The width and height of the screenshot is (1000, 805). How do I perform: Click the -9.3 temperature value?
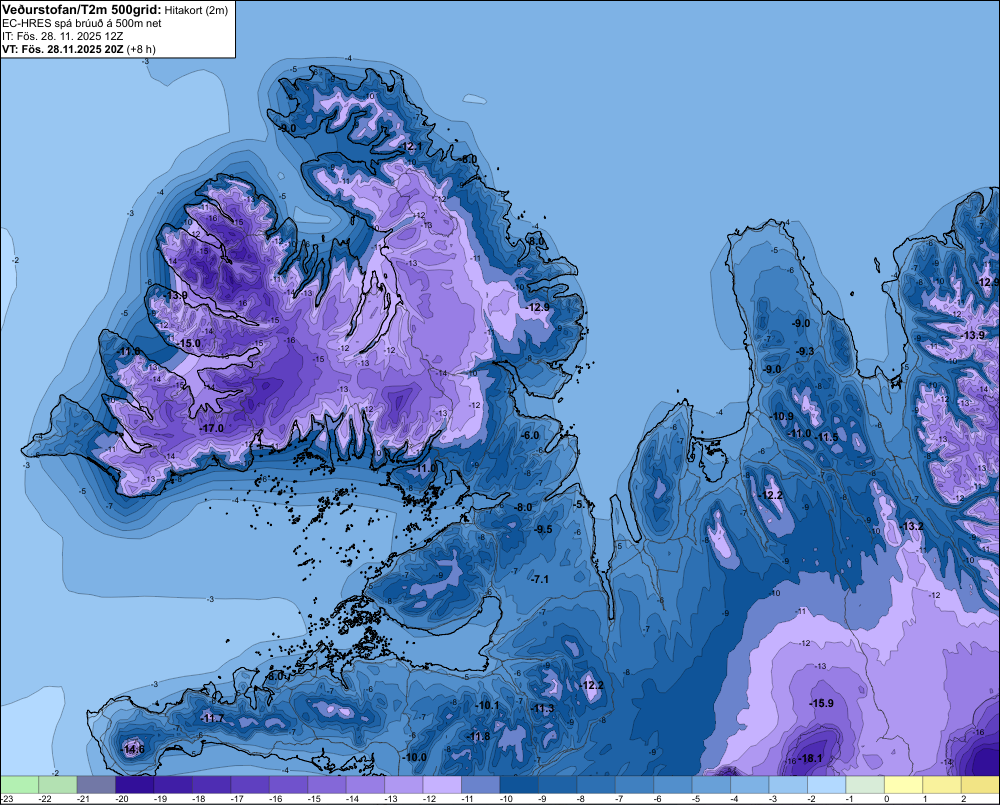(805, 351)
